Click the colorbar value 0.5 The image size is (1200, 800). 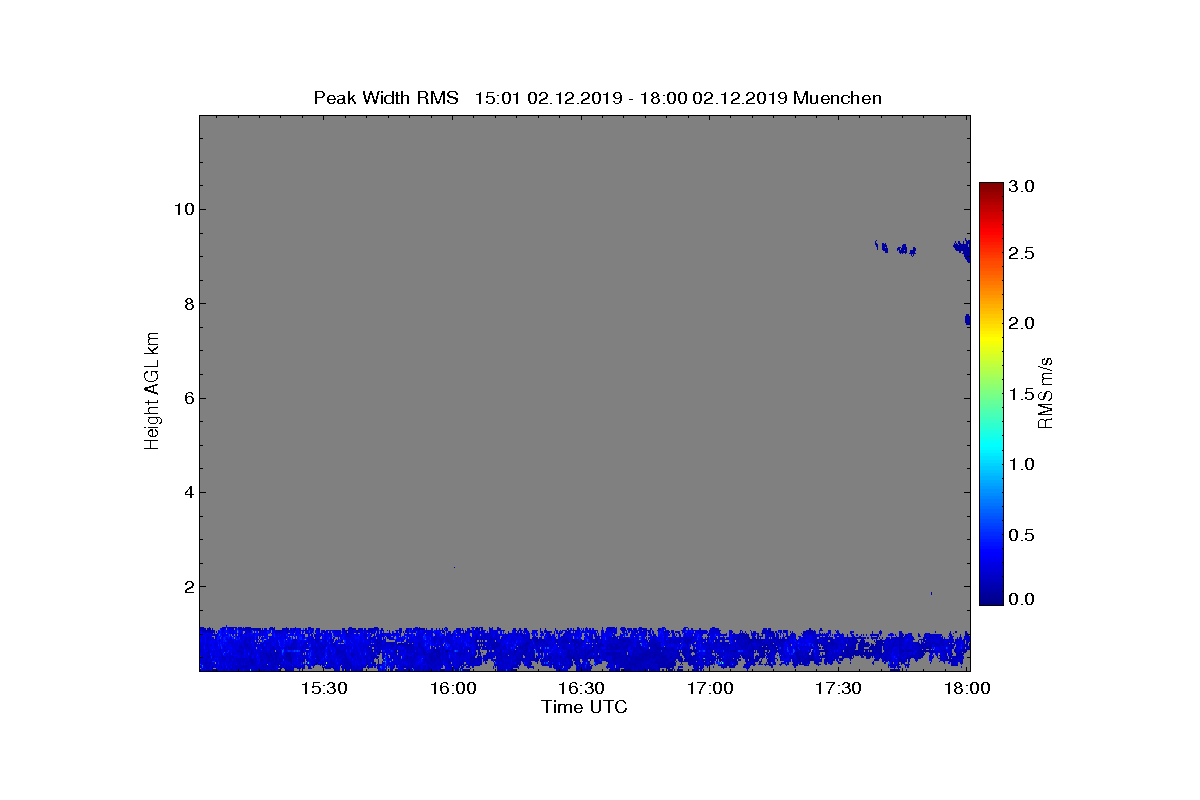pyautogui.click(x=1021, y=535)
